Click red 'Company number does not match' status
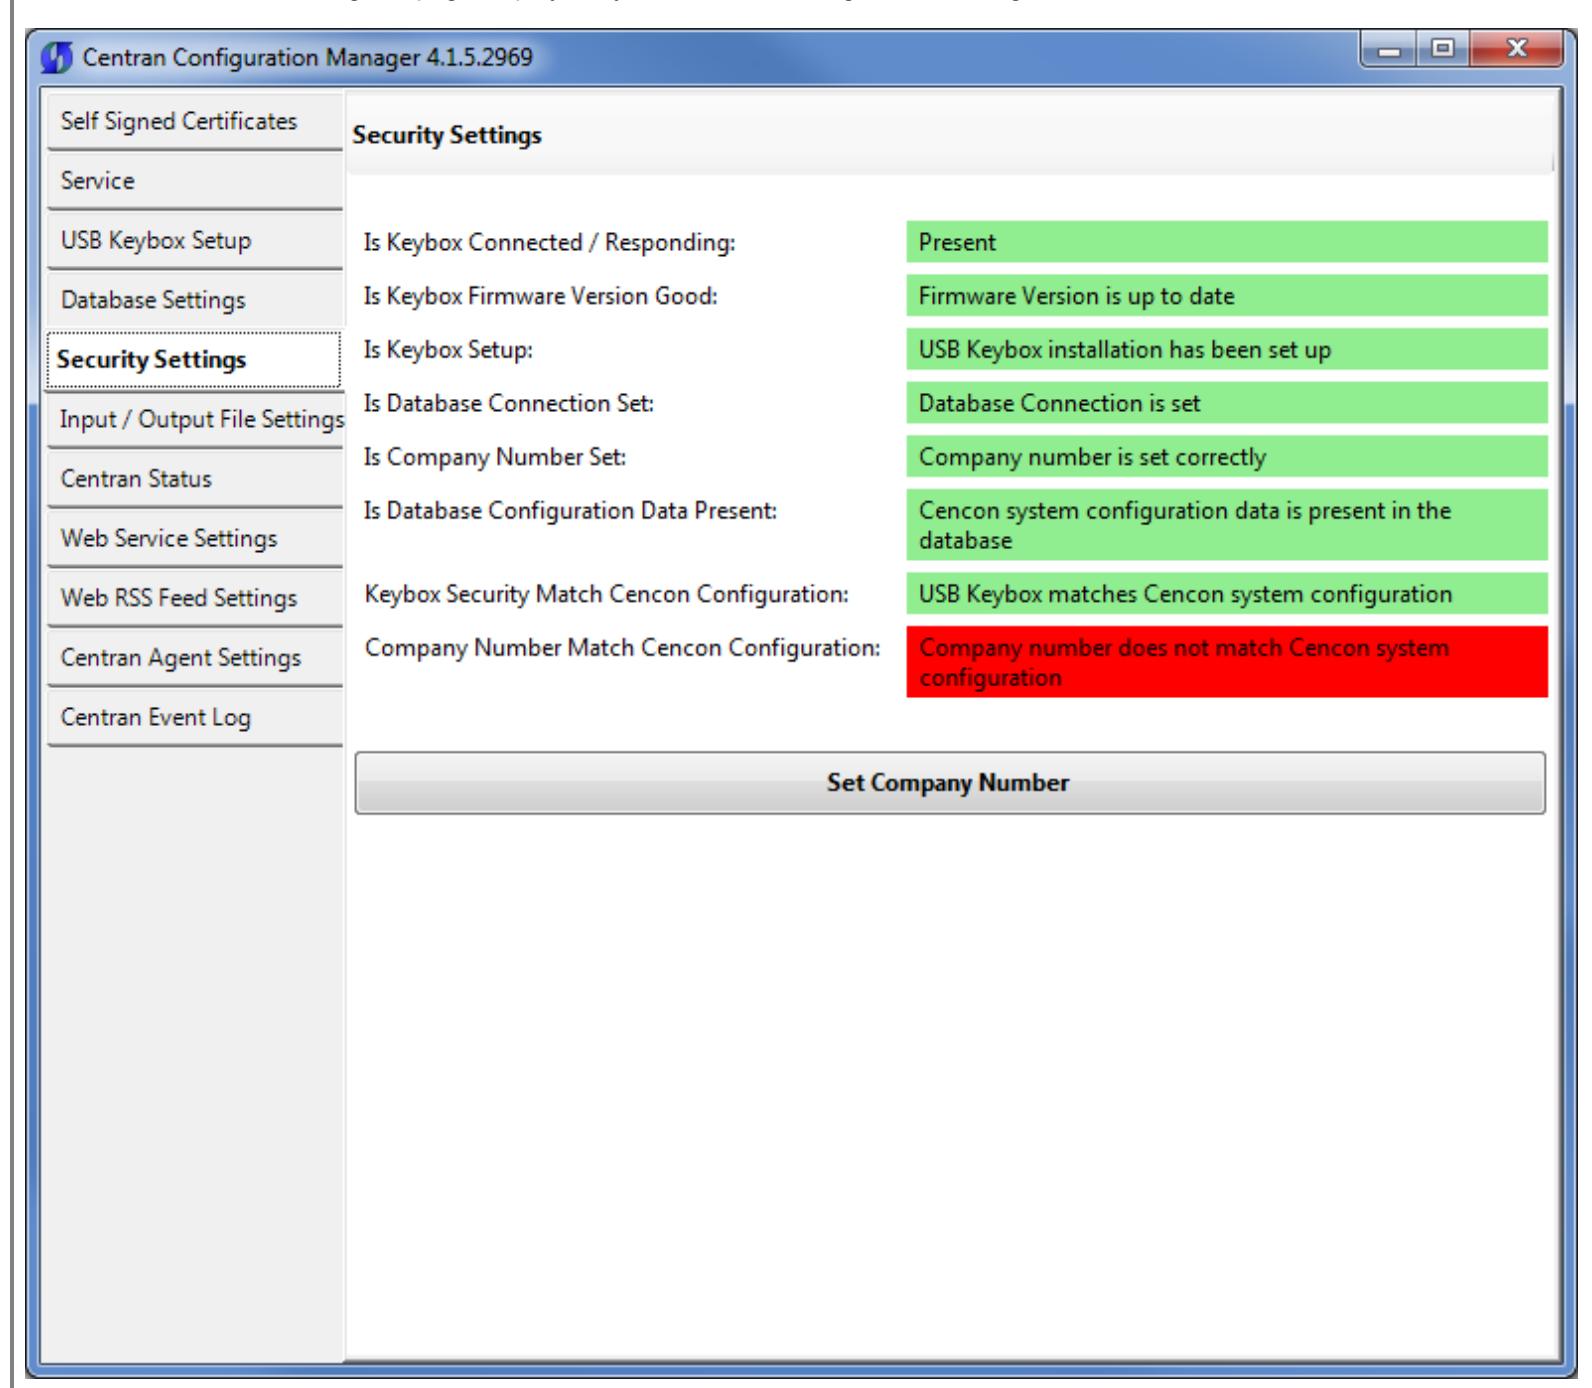The image size is (1592, 1388). click(x=1227, y=662)
